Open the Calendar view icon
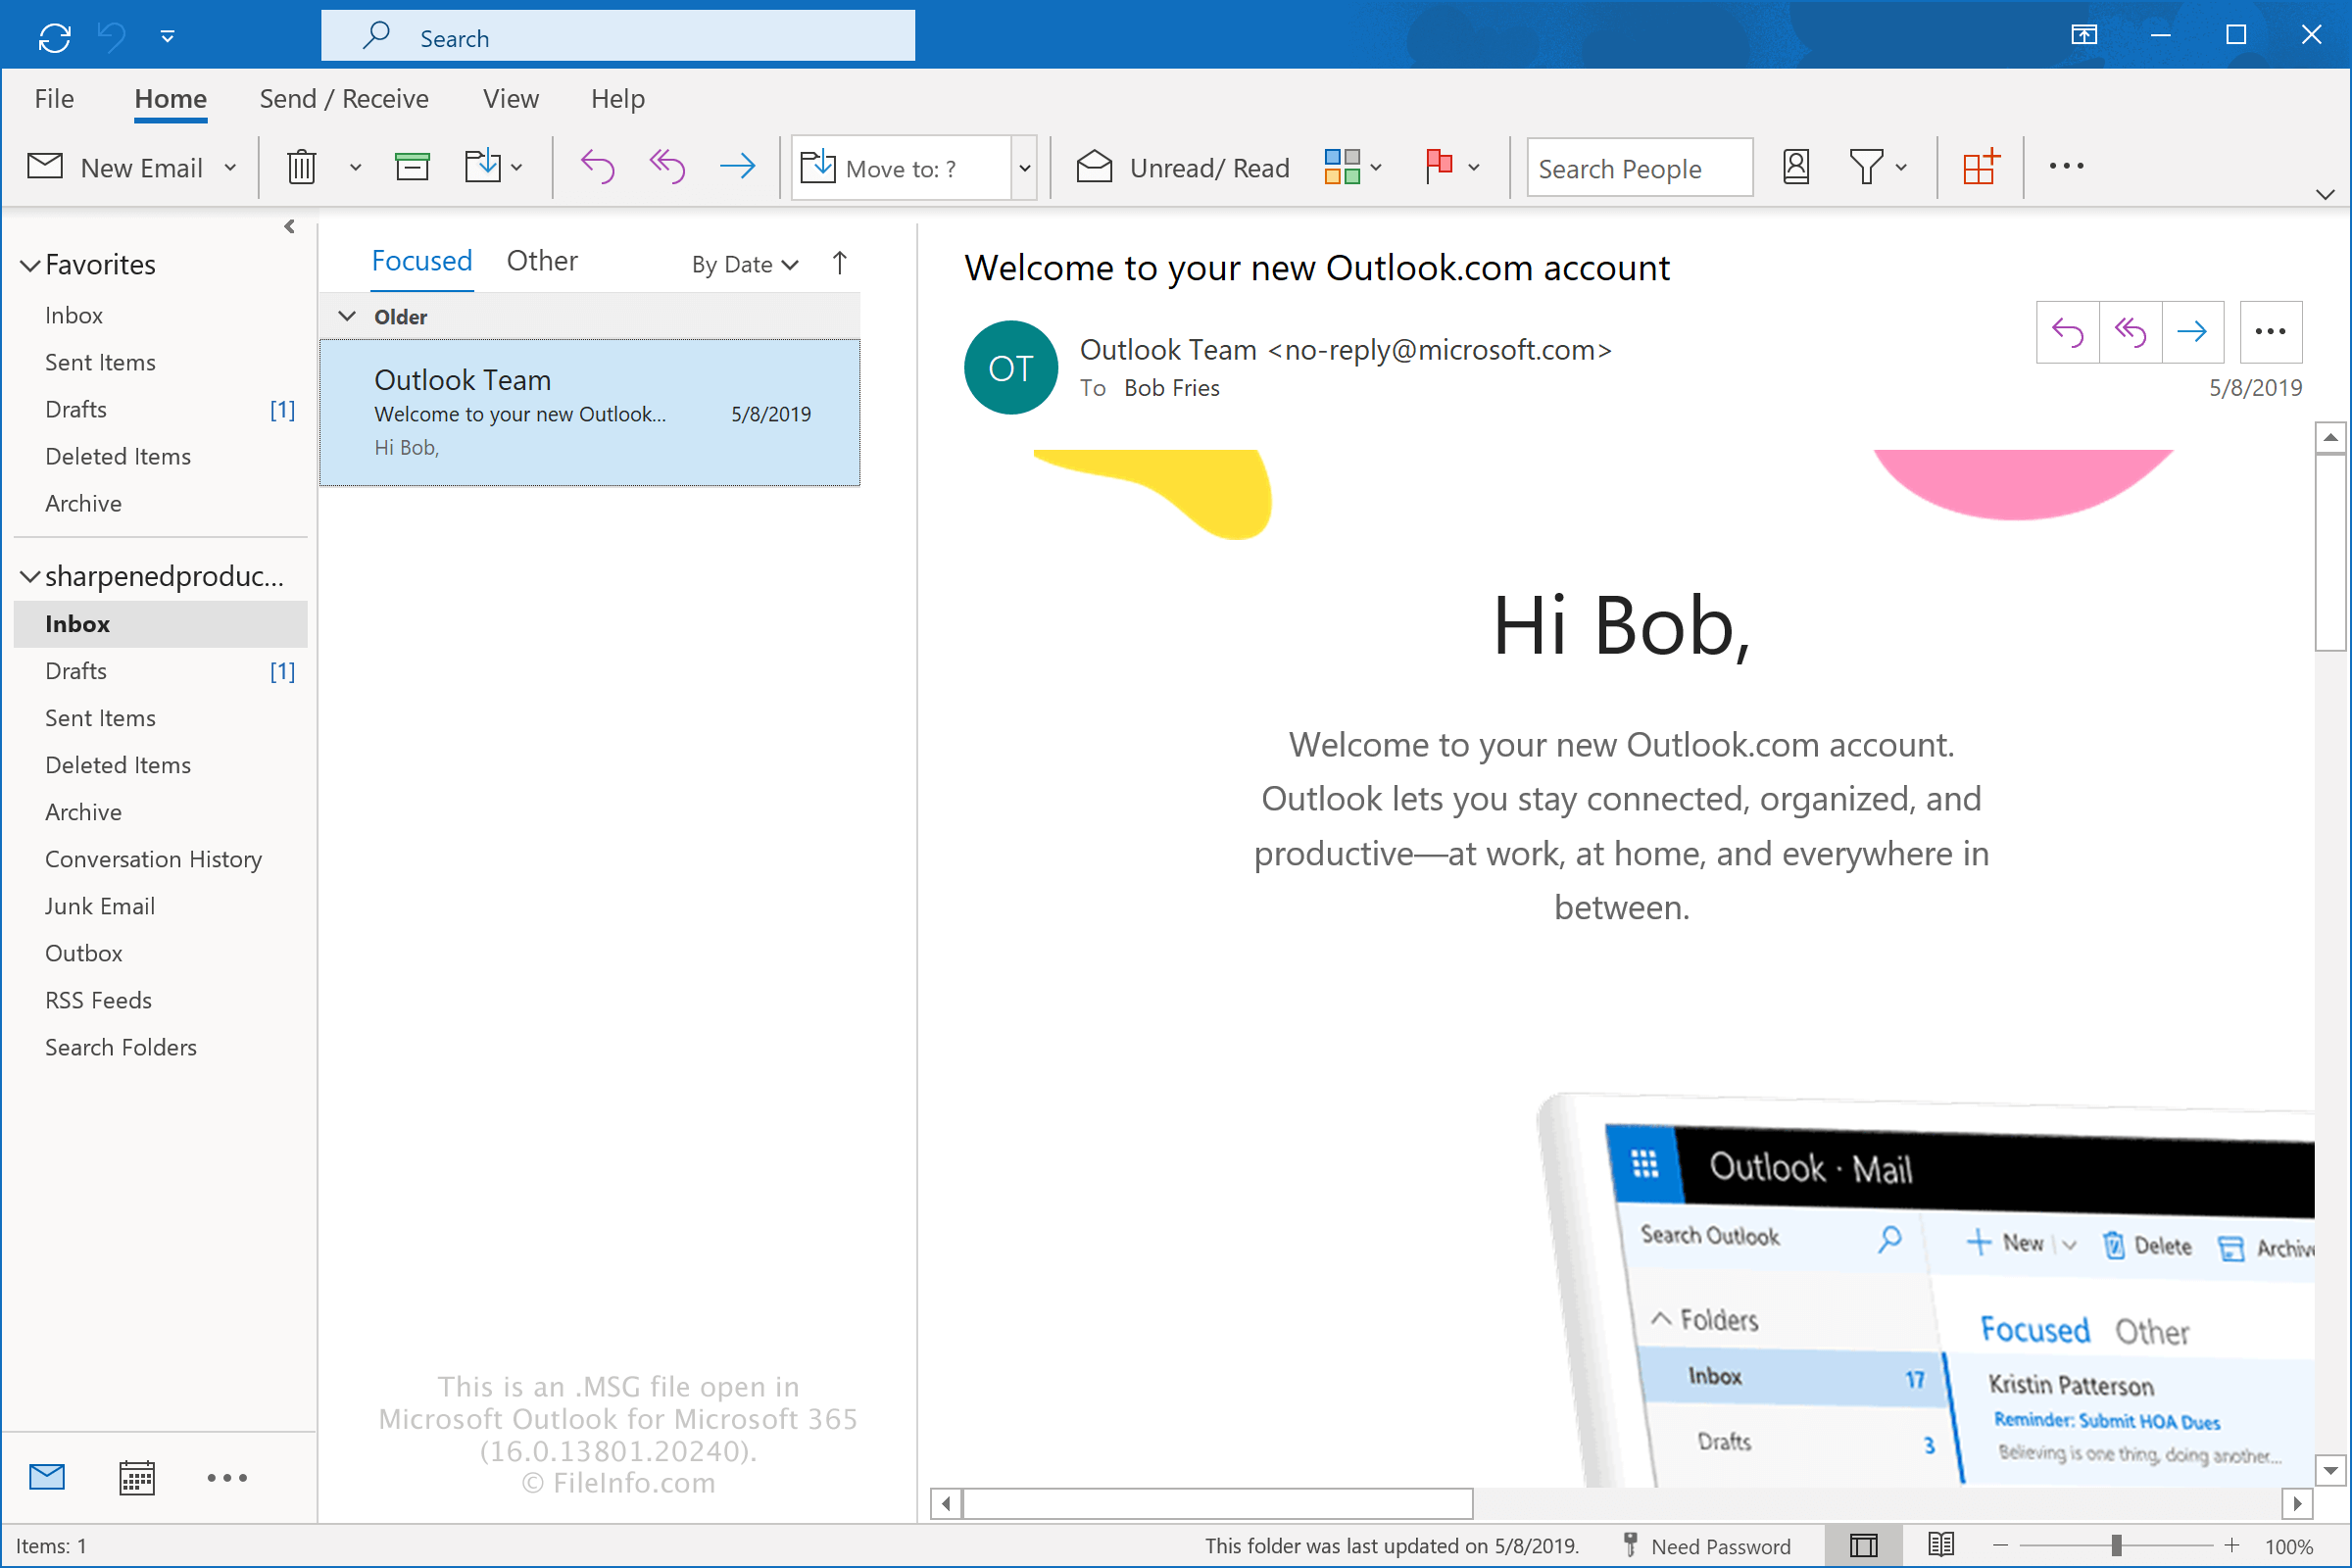2352x1568 pixels. pos(136,1478)
